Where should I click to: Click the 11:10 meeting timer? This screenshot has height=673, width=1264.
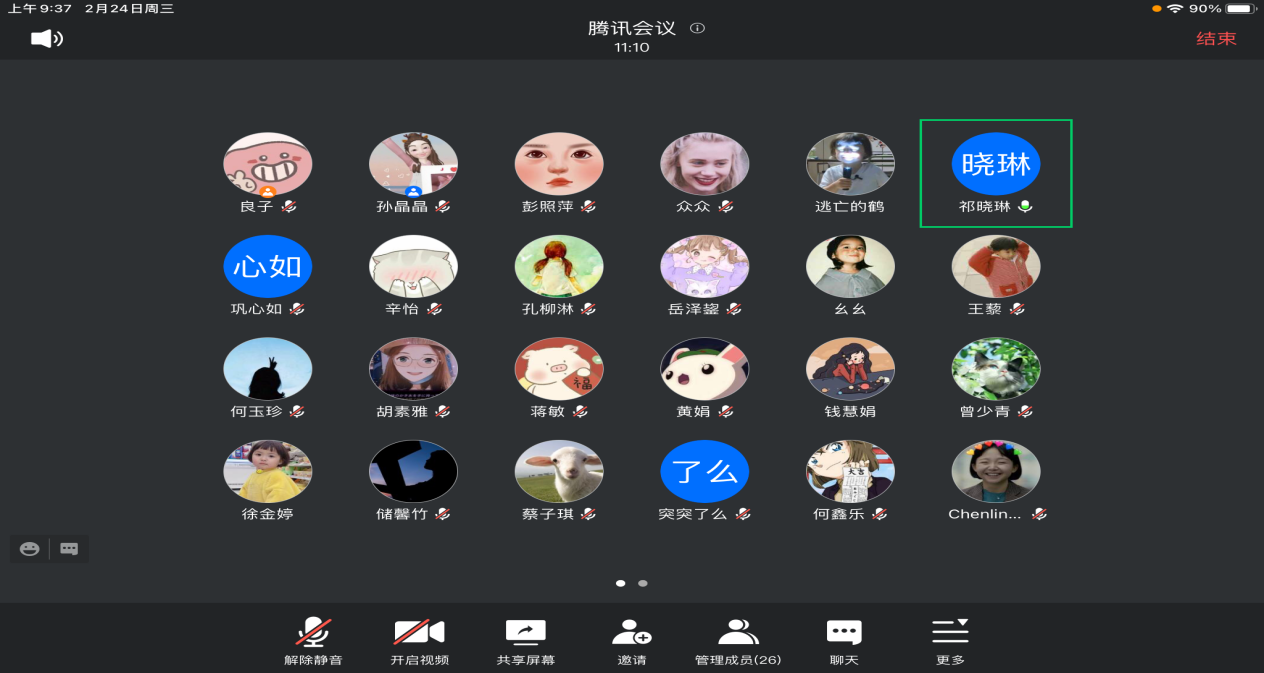click(x=631, y=47)
